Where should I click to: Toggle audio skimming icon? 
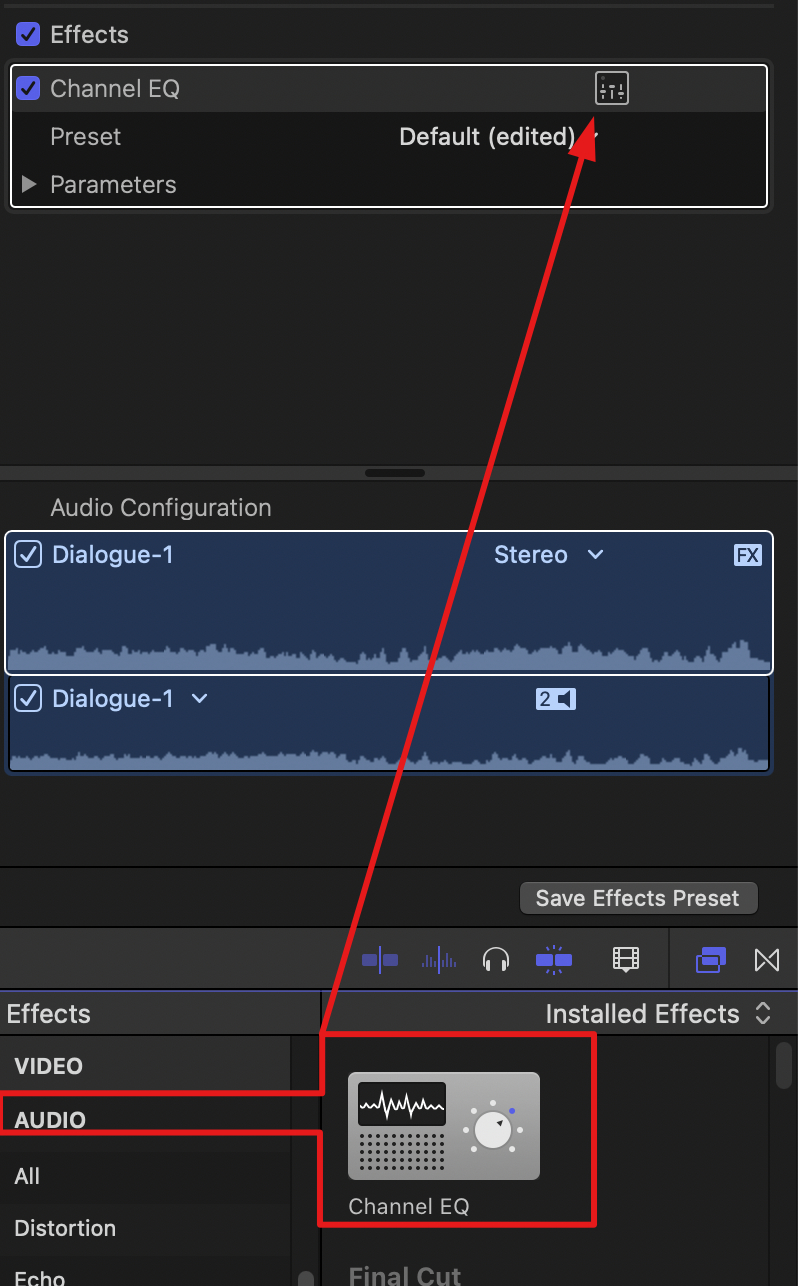pos(439,960)
